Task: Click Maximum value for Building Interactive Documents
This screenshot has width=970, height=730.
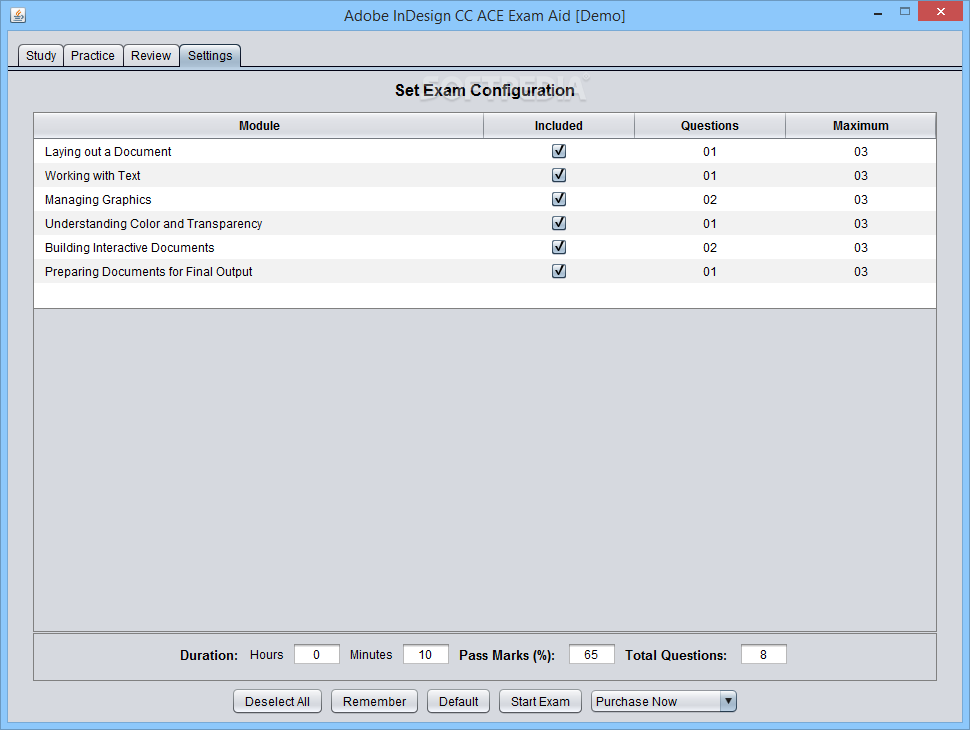Action: tap(861, 247)
